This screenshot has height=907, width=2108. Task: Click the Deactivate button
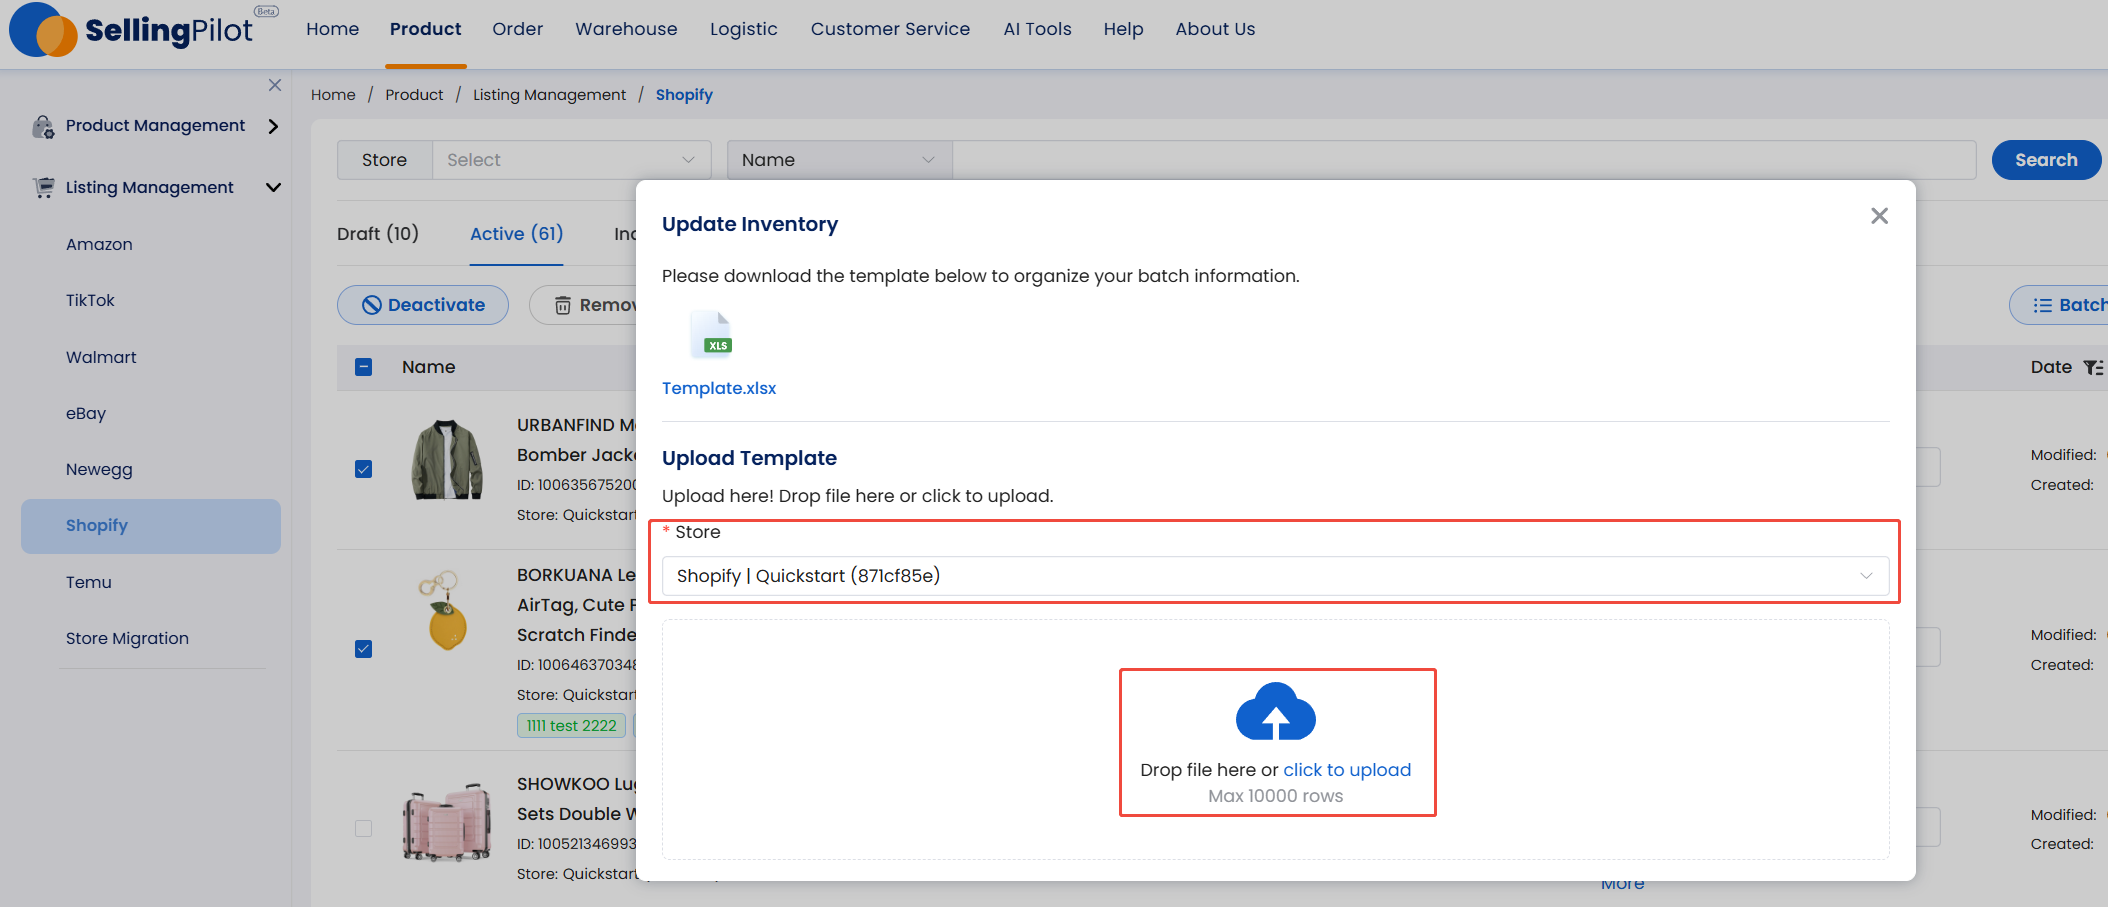pyautogui.click(x=423, y=305)
